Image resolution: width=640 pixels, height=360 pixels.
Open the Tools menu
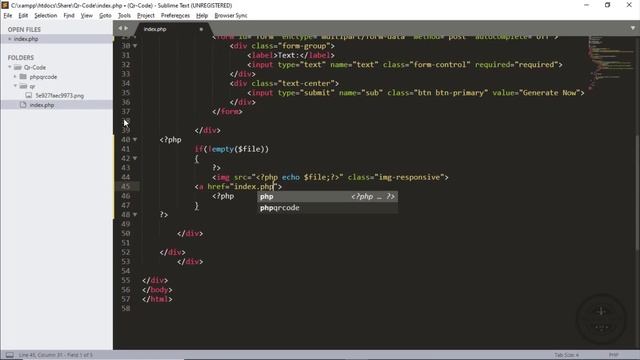[x=124, y=16]
